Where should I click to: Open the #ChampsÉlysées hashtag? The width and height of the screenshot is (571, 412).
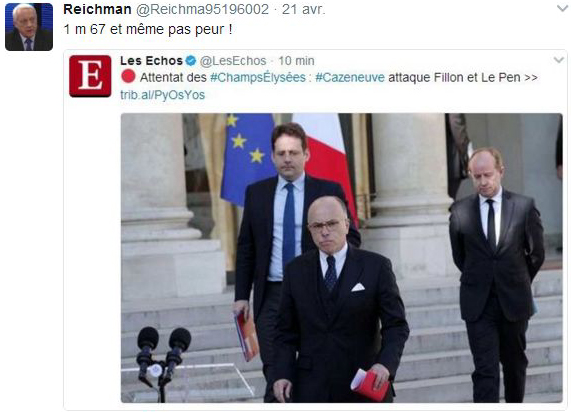[258, 78]
